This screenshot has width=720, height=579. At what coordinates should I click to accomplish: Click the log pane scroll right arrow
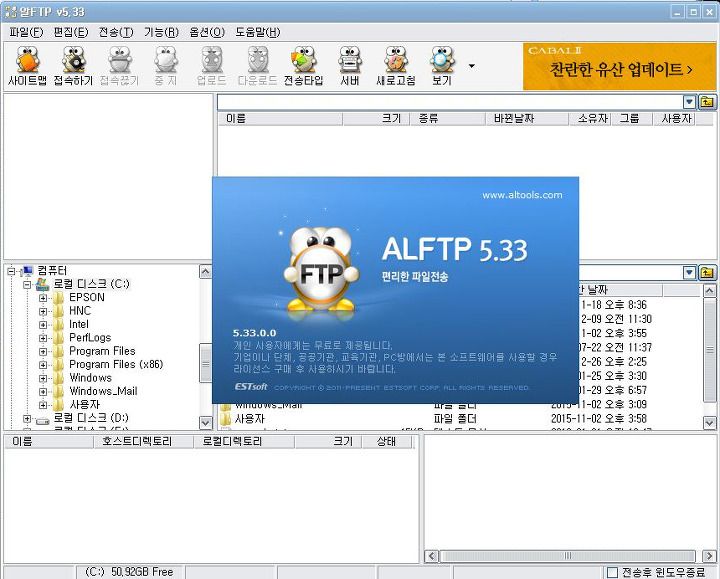pyautogui.click(x=709, y=556)
